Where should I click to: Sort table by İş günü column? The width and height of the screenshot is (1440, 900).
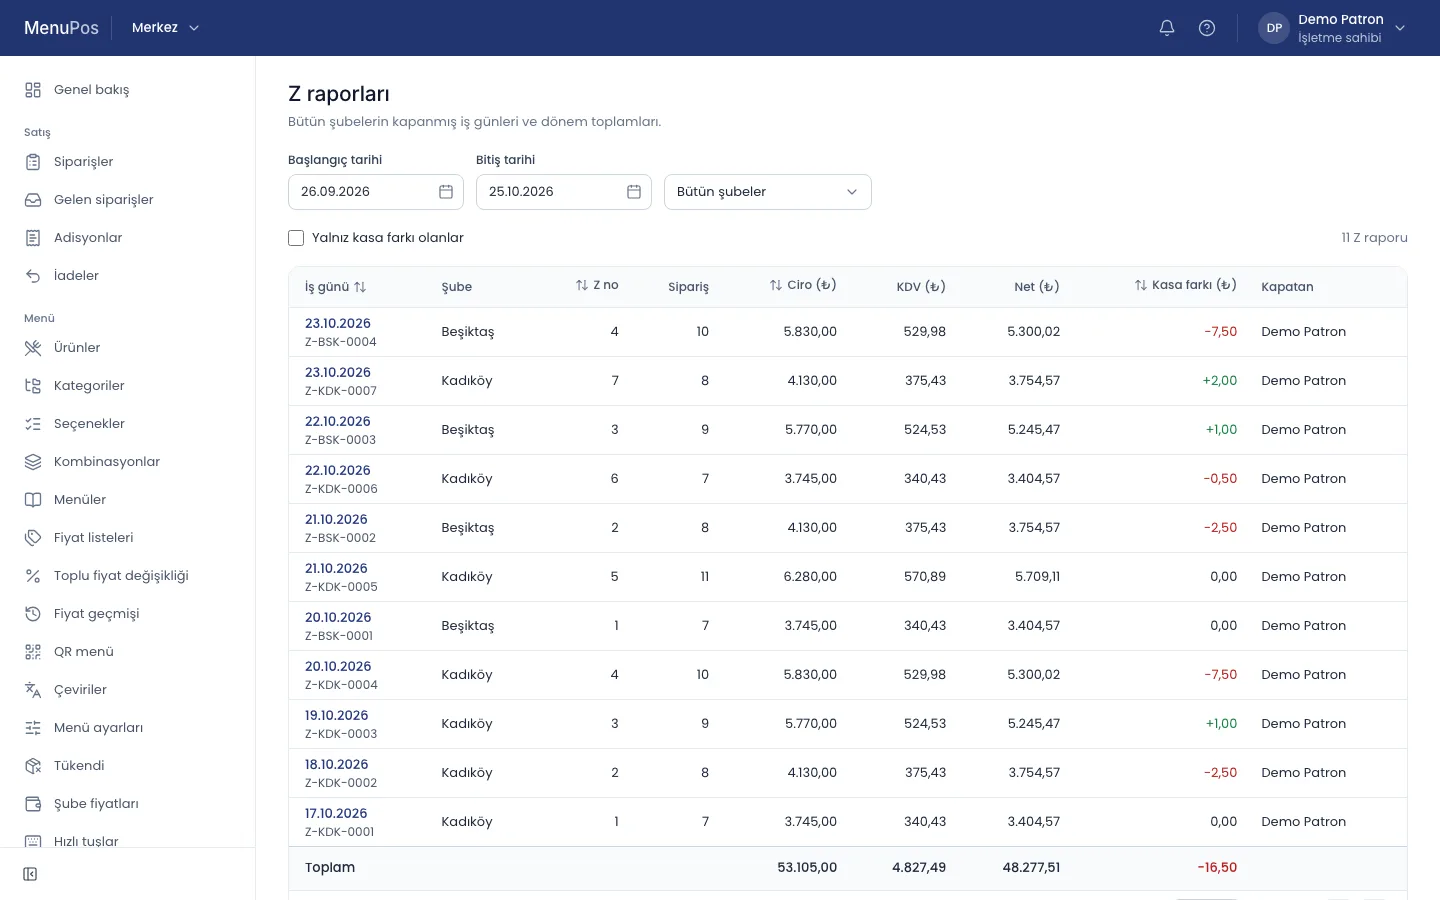pos(336,287)
